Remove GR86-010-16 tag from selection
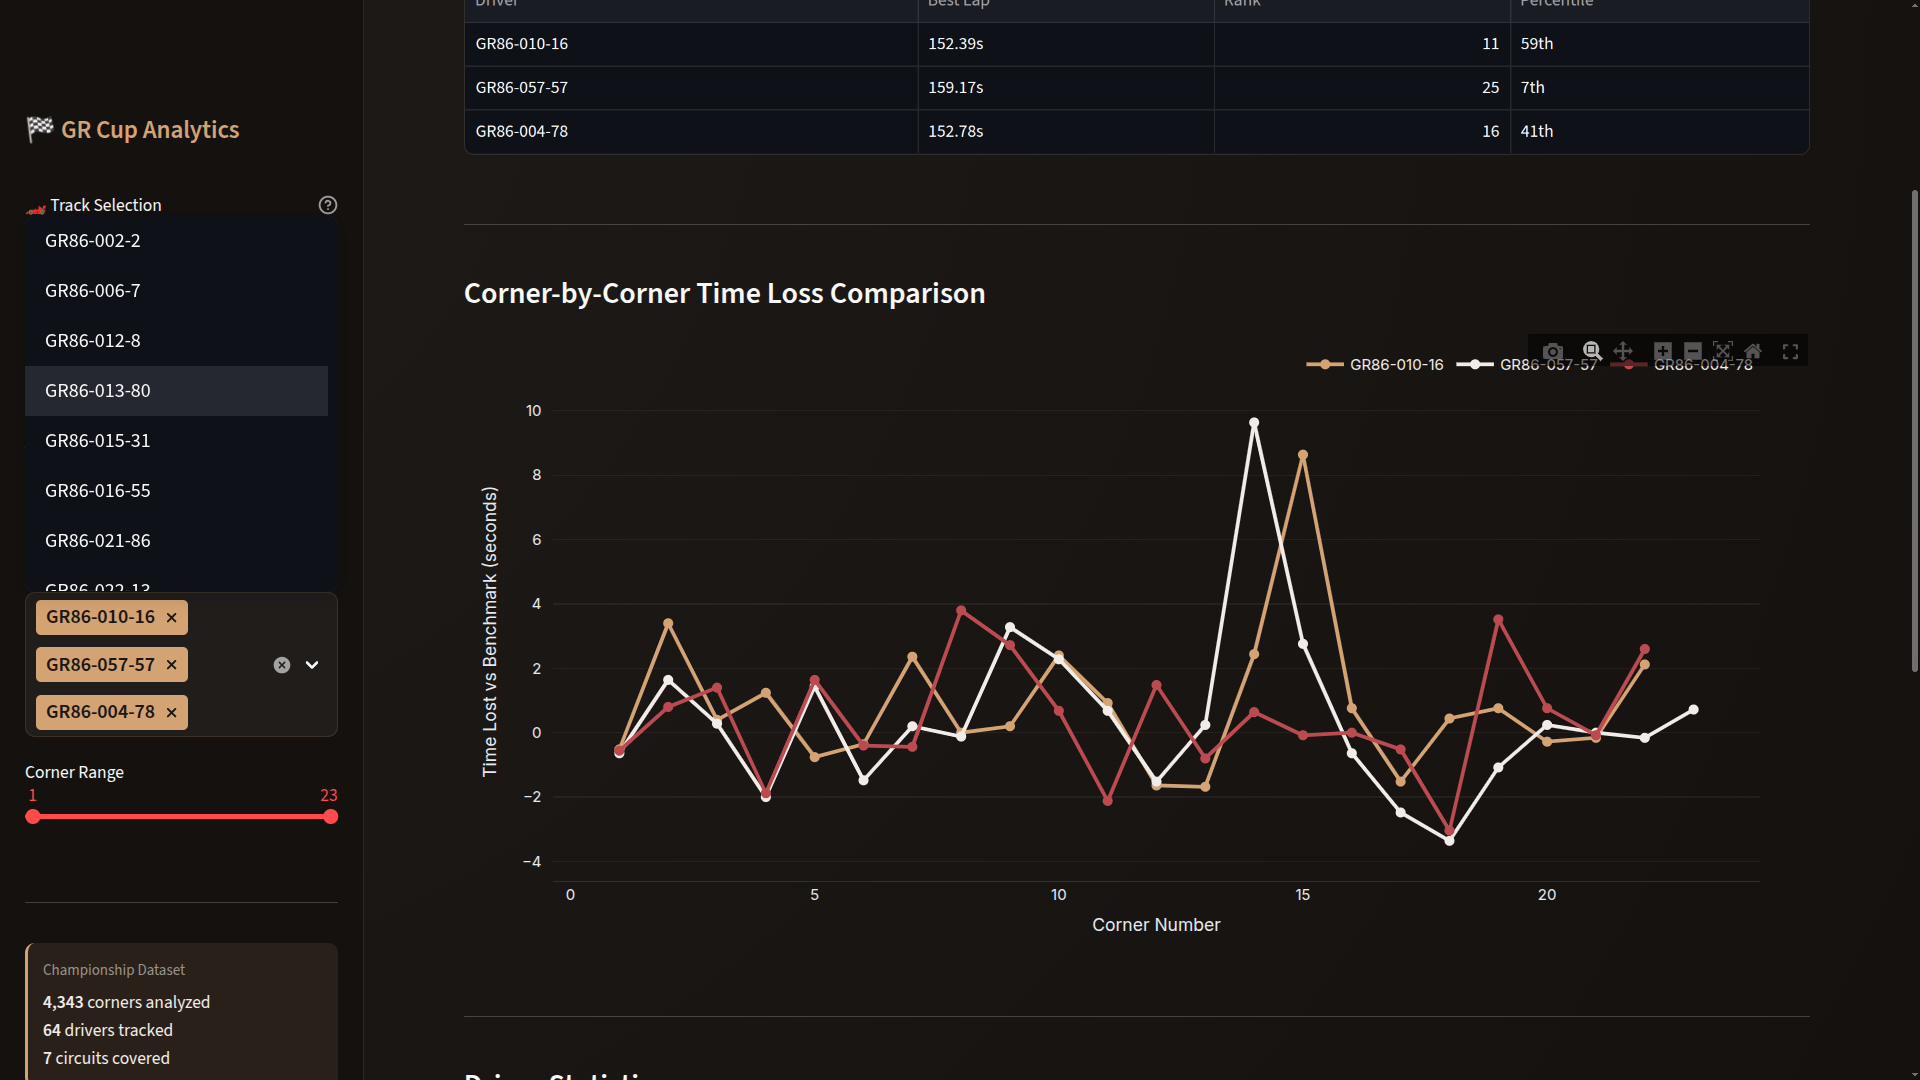1920x1080 pixels. (x=171, y=618)
